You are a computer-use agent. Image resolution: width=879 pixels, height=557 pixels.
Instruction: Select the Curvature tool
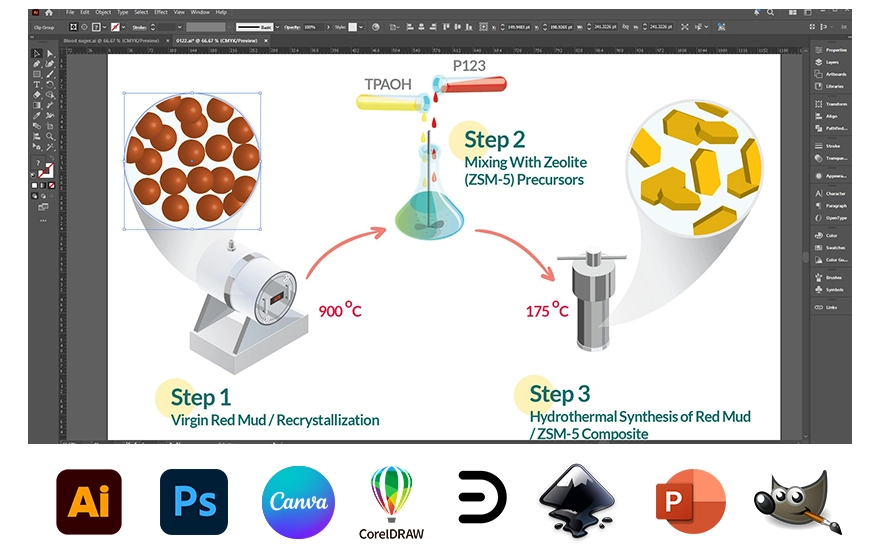coord(50,63)
